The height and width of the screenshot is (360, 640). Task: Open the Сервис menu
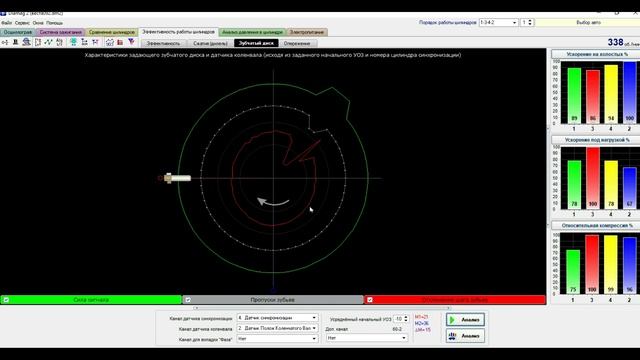coord(22,23)
